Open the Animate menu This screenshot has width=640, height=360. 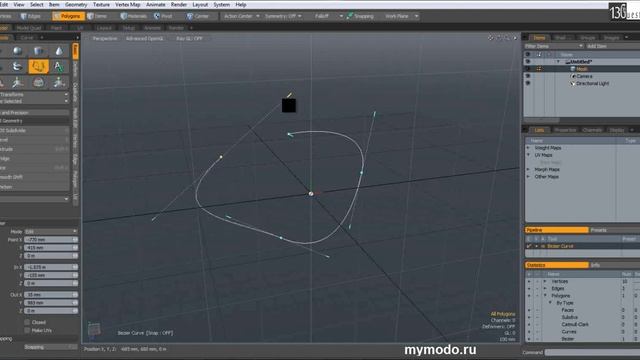point(156,4)
